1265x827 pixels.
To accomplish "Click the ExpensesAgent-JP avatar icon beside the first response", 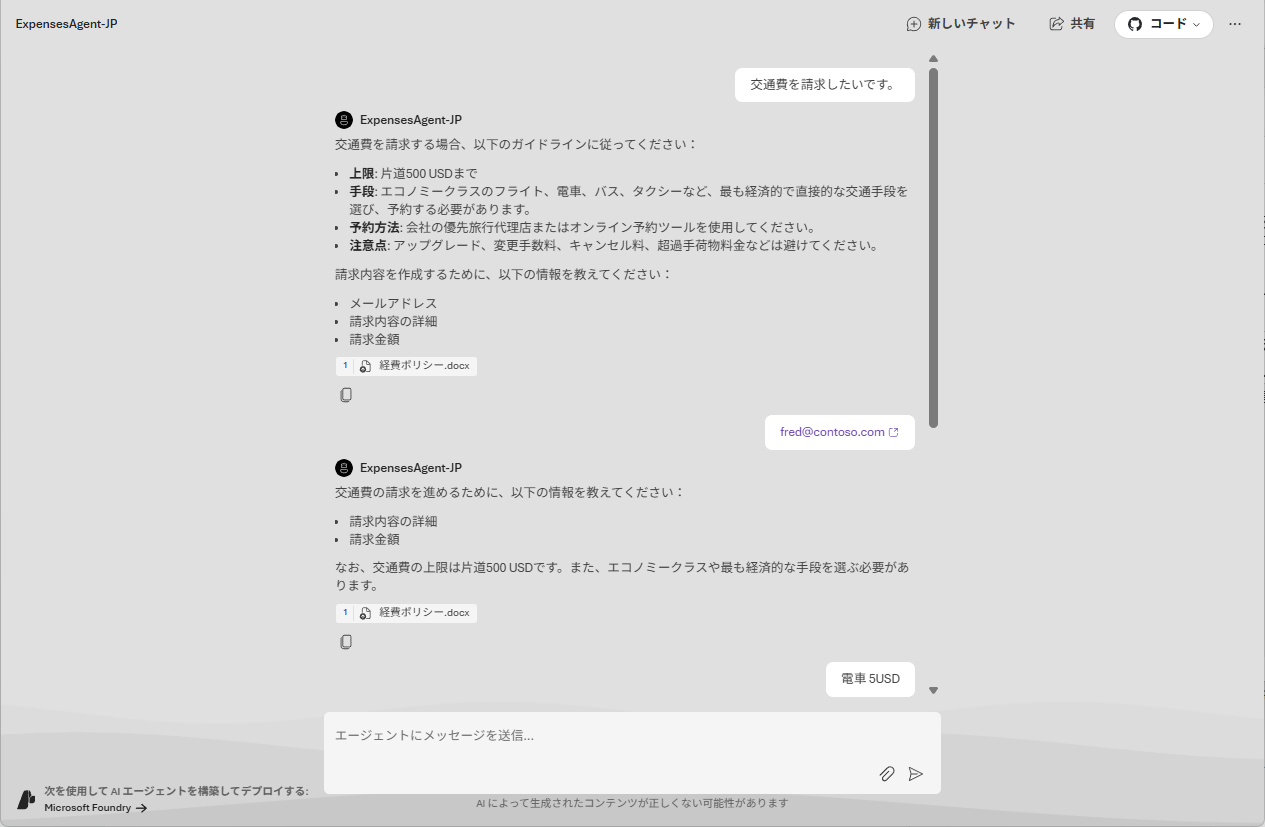I will click(344, 119).
